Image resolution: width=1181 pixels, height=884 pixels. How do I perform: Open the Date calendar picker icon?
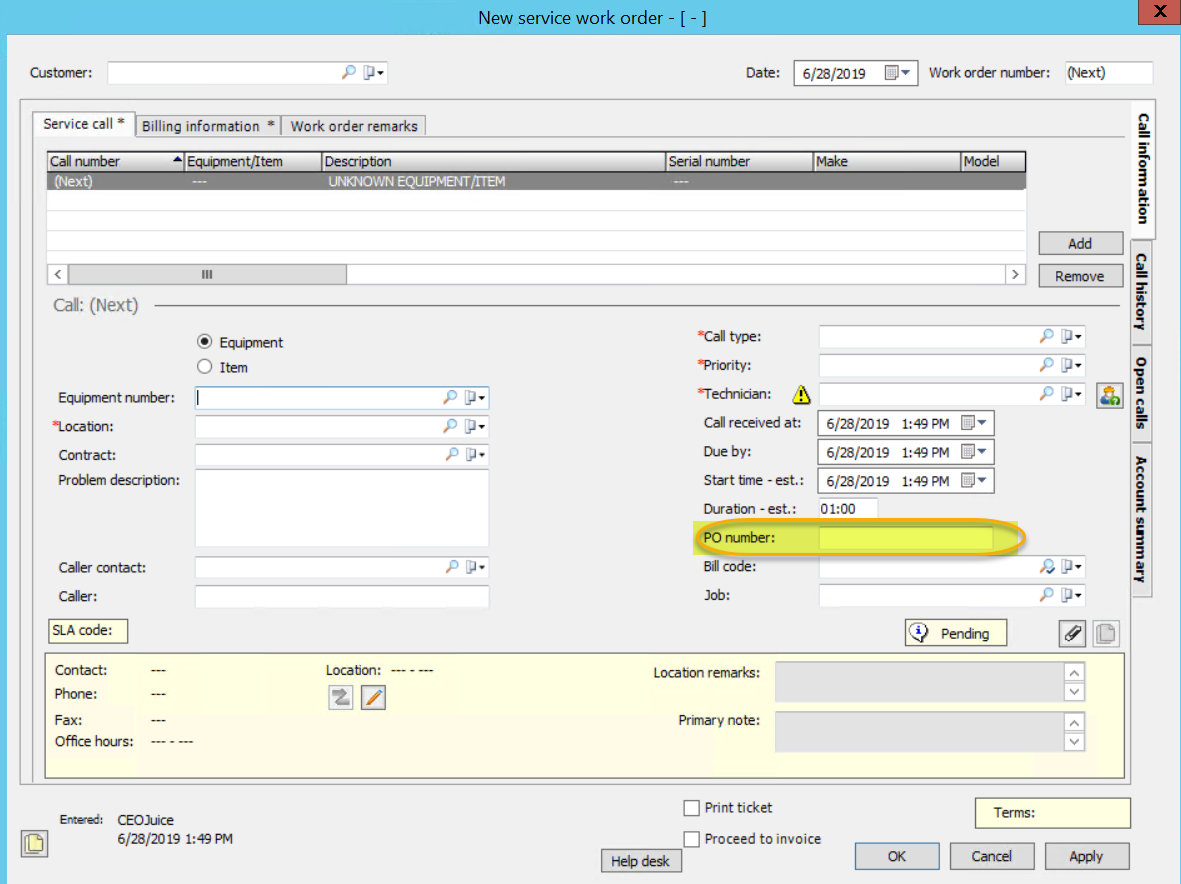[x=898, y=73]
